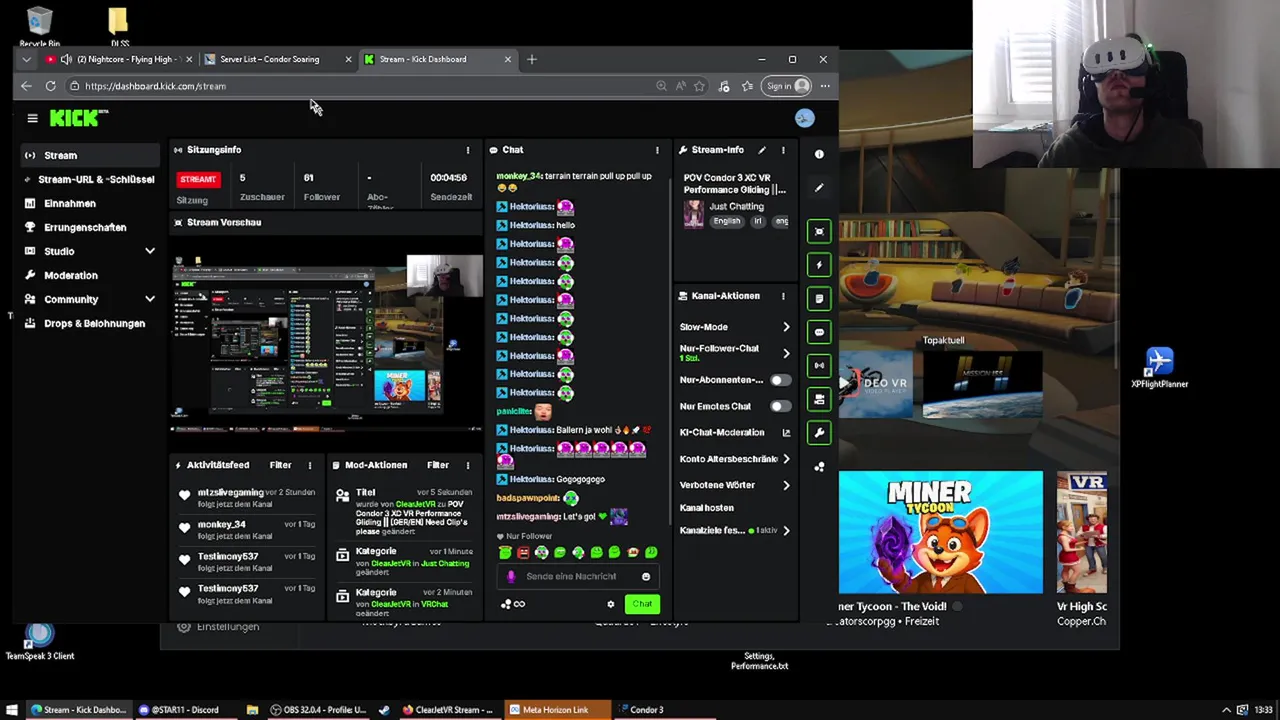Open Stream-Info three-dot menu
1280x720 pixels.
783,150
